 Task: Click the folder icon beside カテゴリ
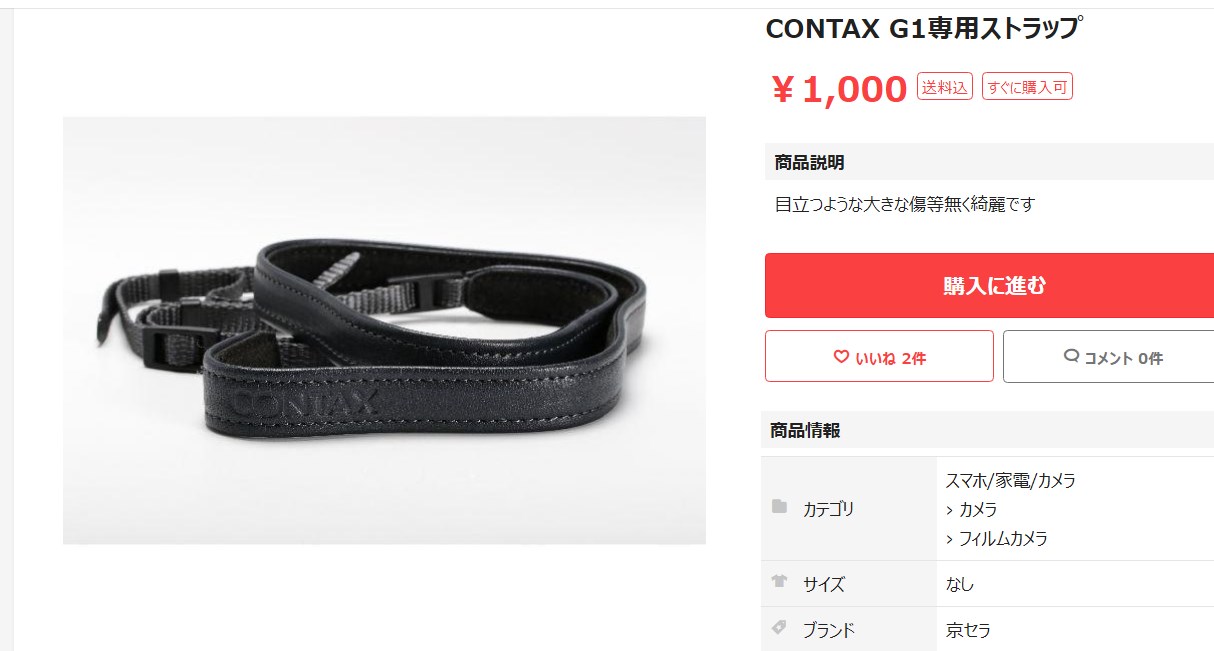click(x=779, y=507)
